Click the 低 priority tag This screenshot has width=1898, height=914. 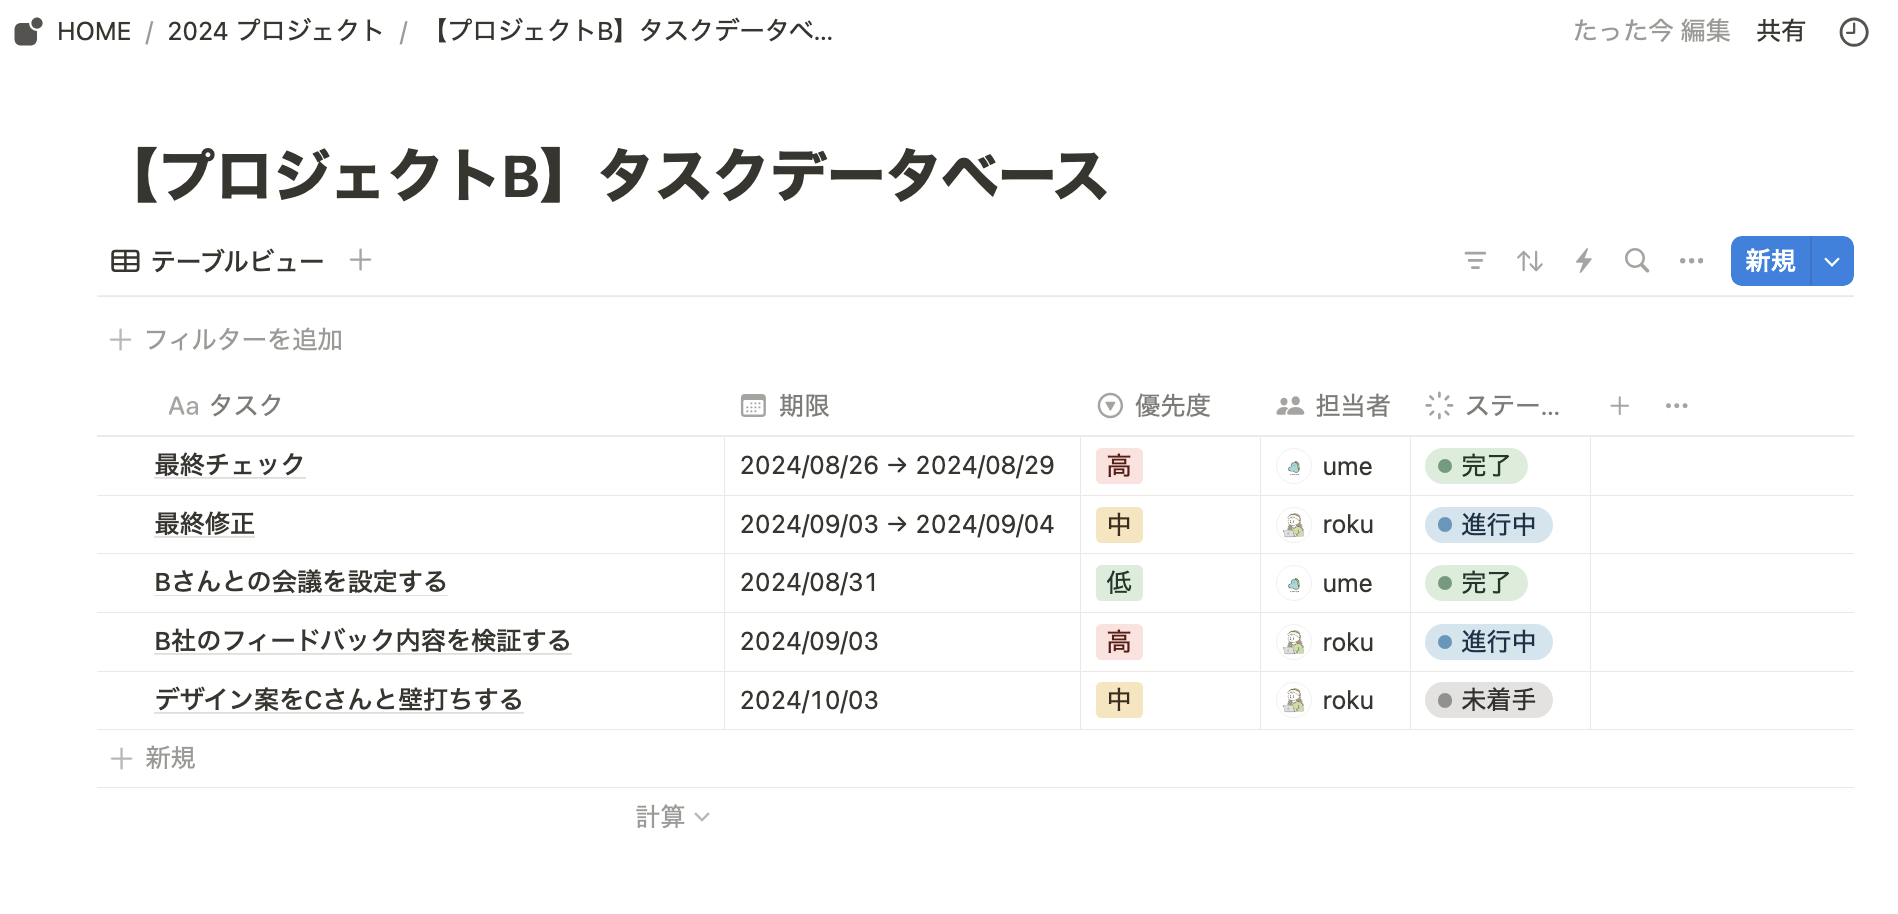pos(1119,583)
